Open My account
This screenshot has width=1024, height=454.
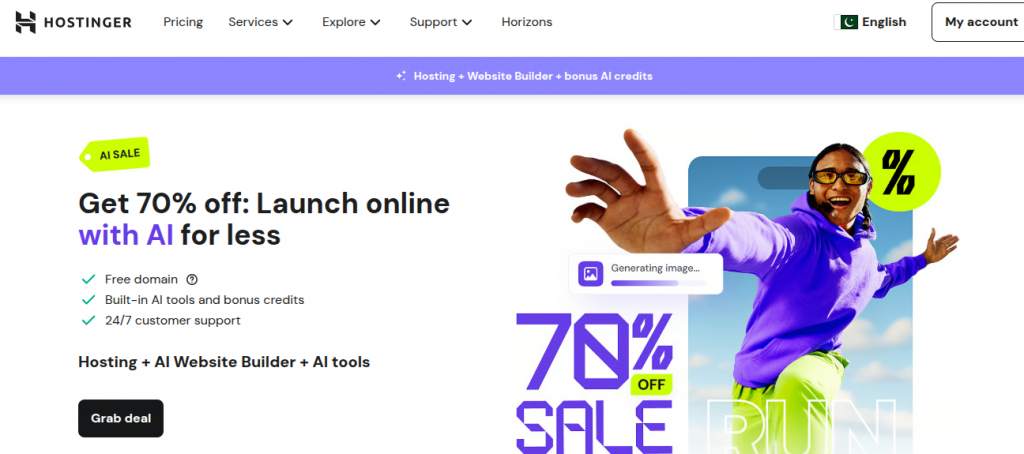[x=980, y=22]
